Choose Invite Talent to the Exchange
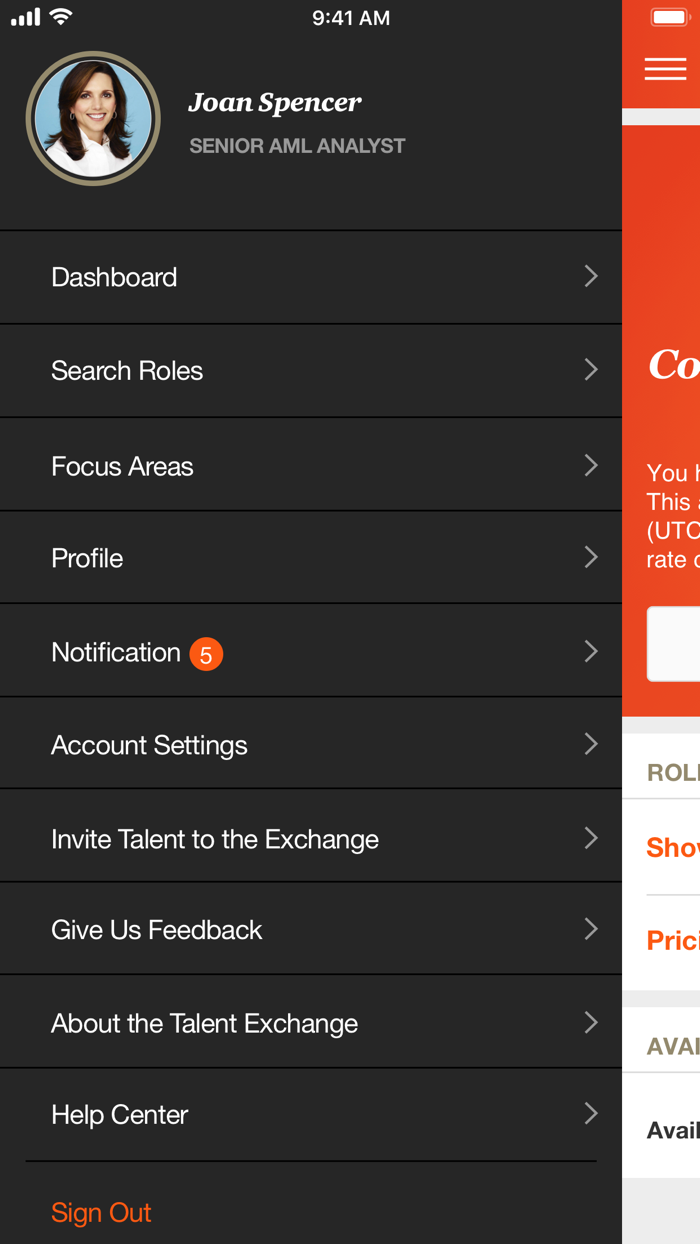This screenshot has width=700, height=1244. click(x=214, y=838)
